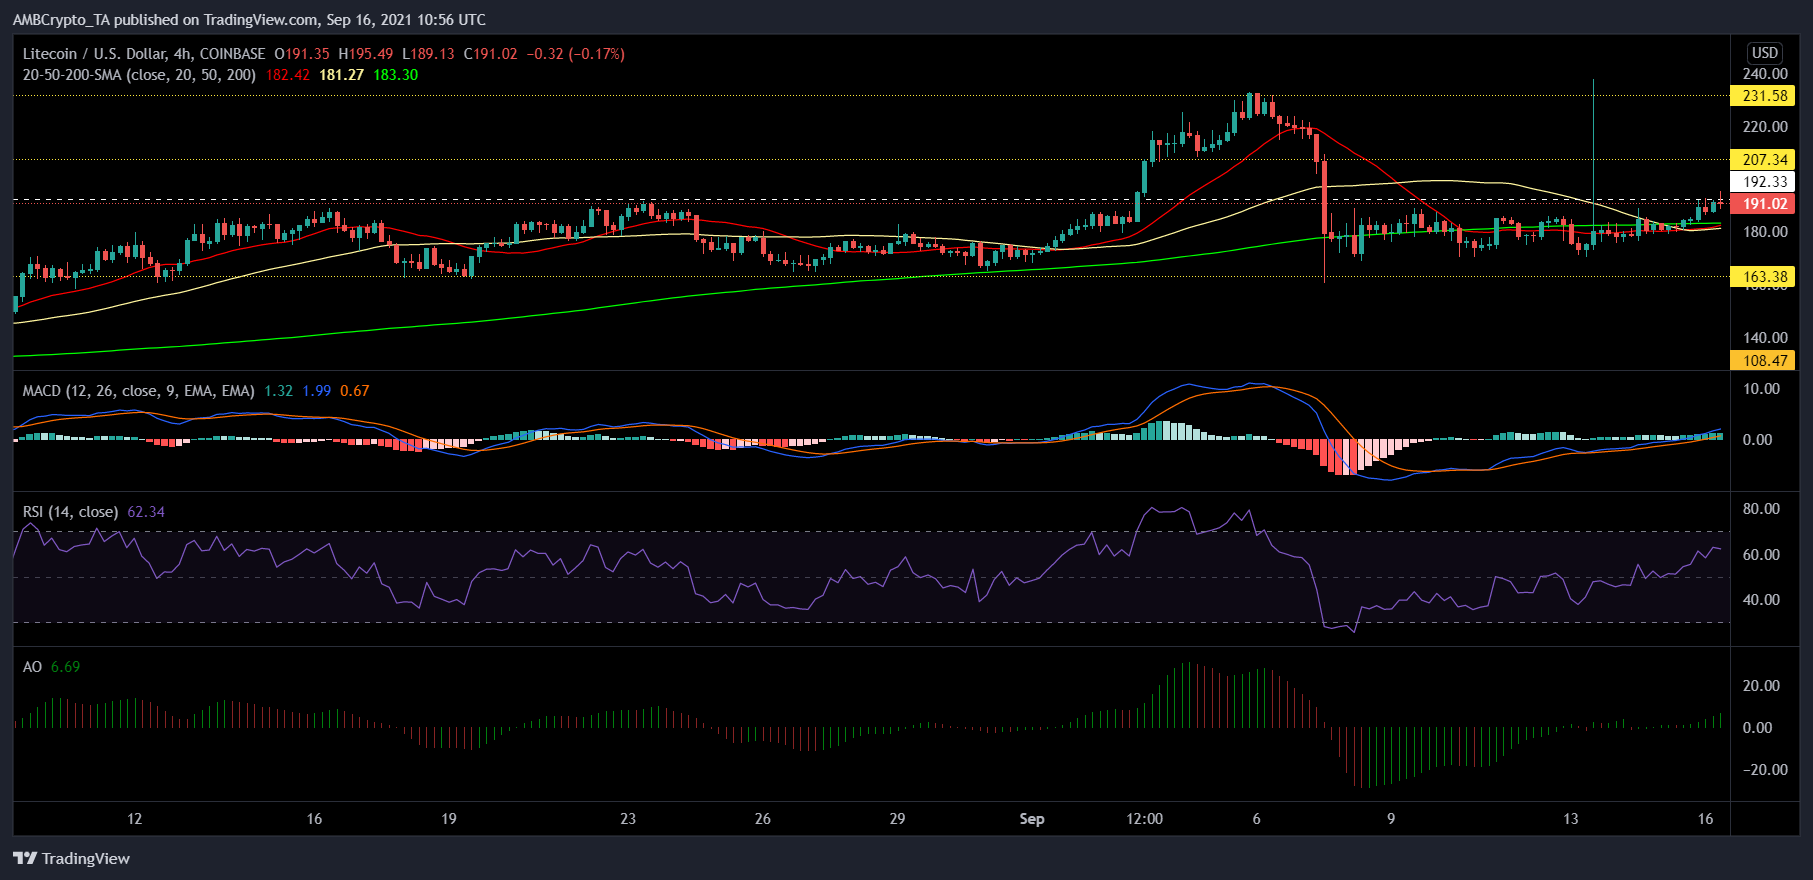The image size is (1813, 880).
Task: Click the SMA 50 value 181.27
Action: (x=342, y=75)
